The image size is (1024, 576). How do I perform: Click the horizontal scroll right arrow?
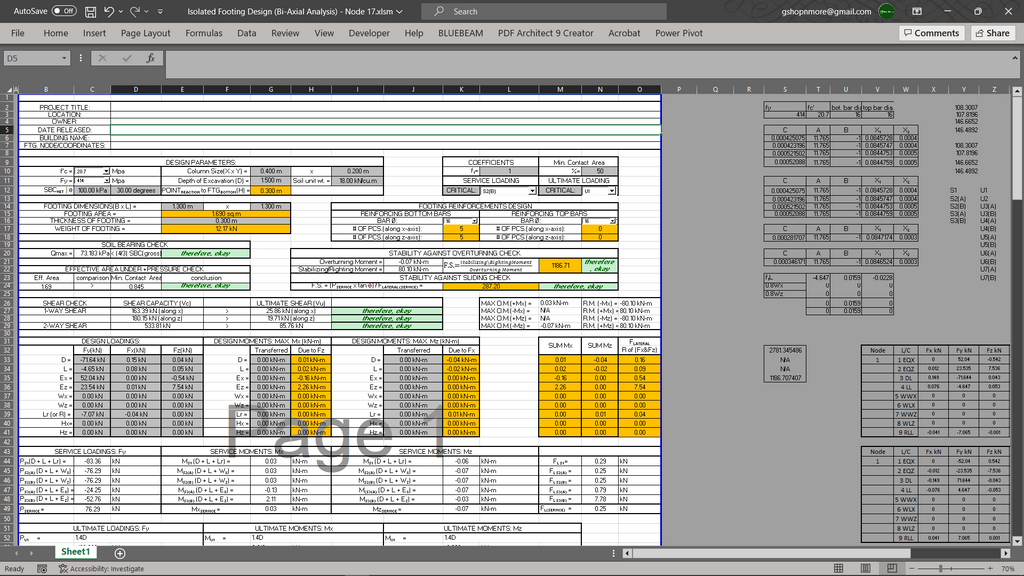point(1006,553)
